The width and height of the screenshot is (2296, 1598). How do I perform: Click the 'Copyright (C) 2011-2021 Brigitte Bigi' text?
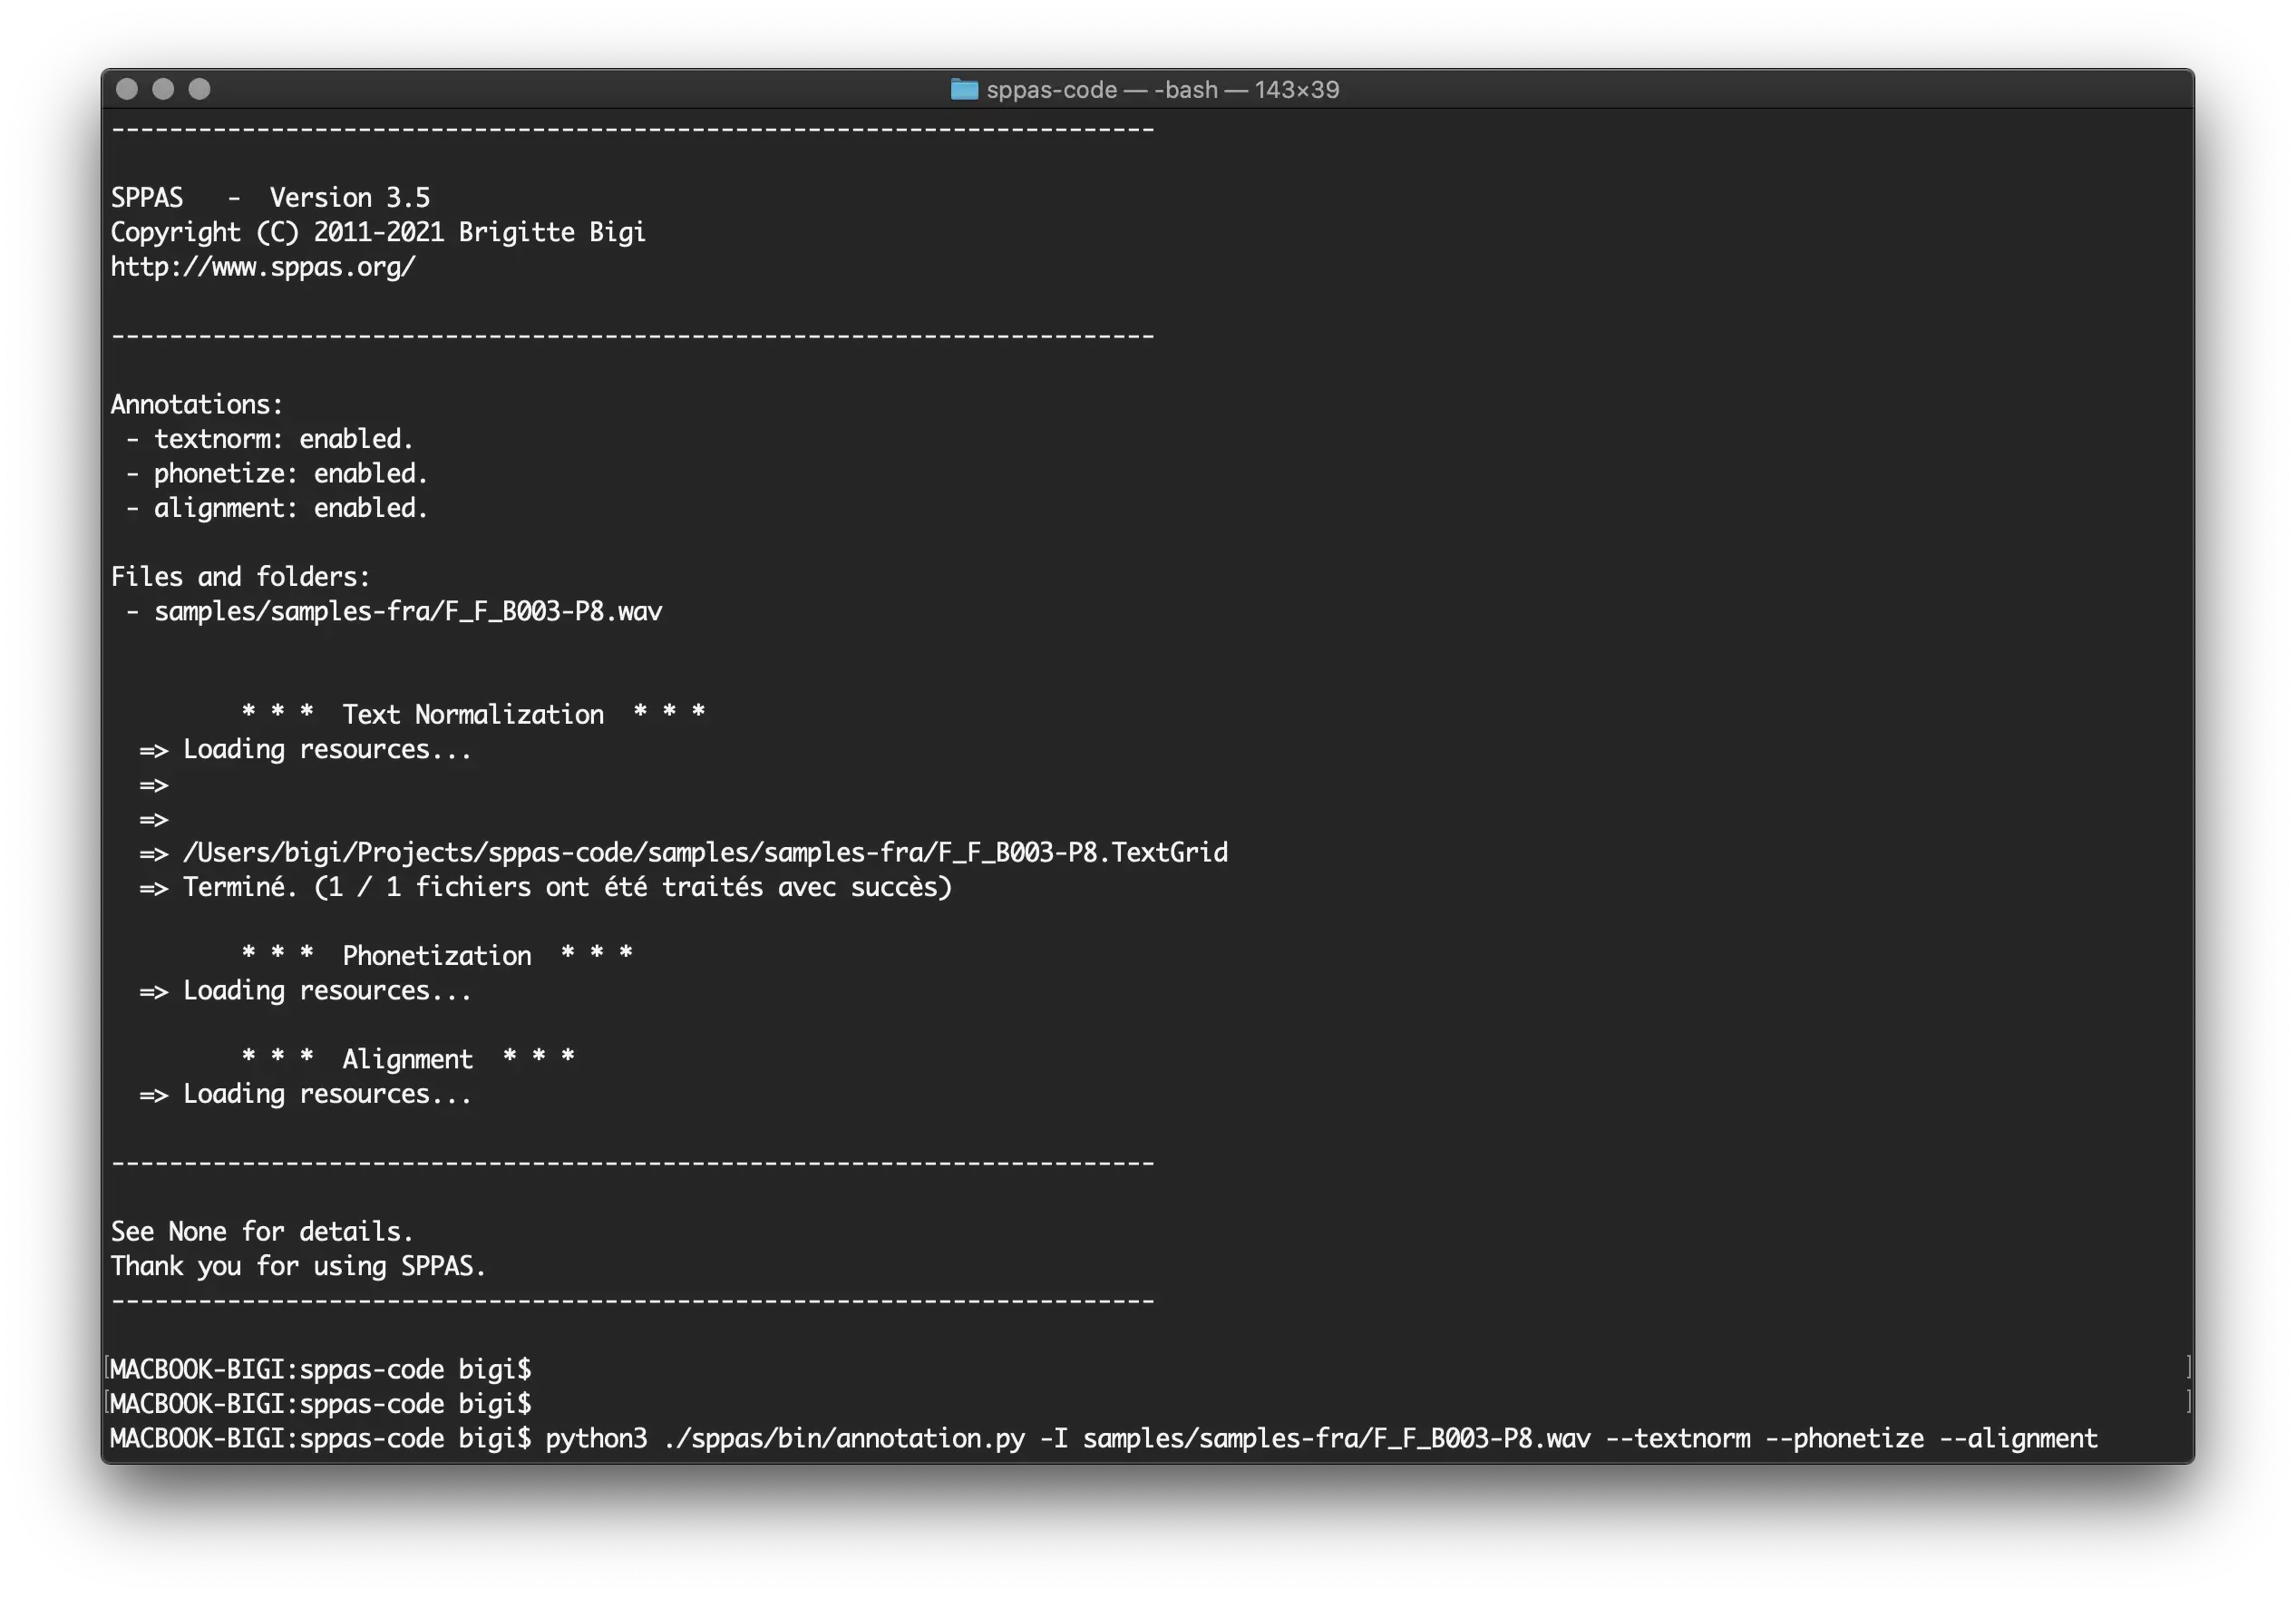pos(378,232)
